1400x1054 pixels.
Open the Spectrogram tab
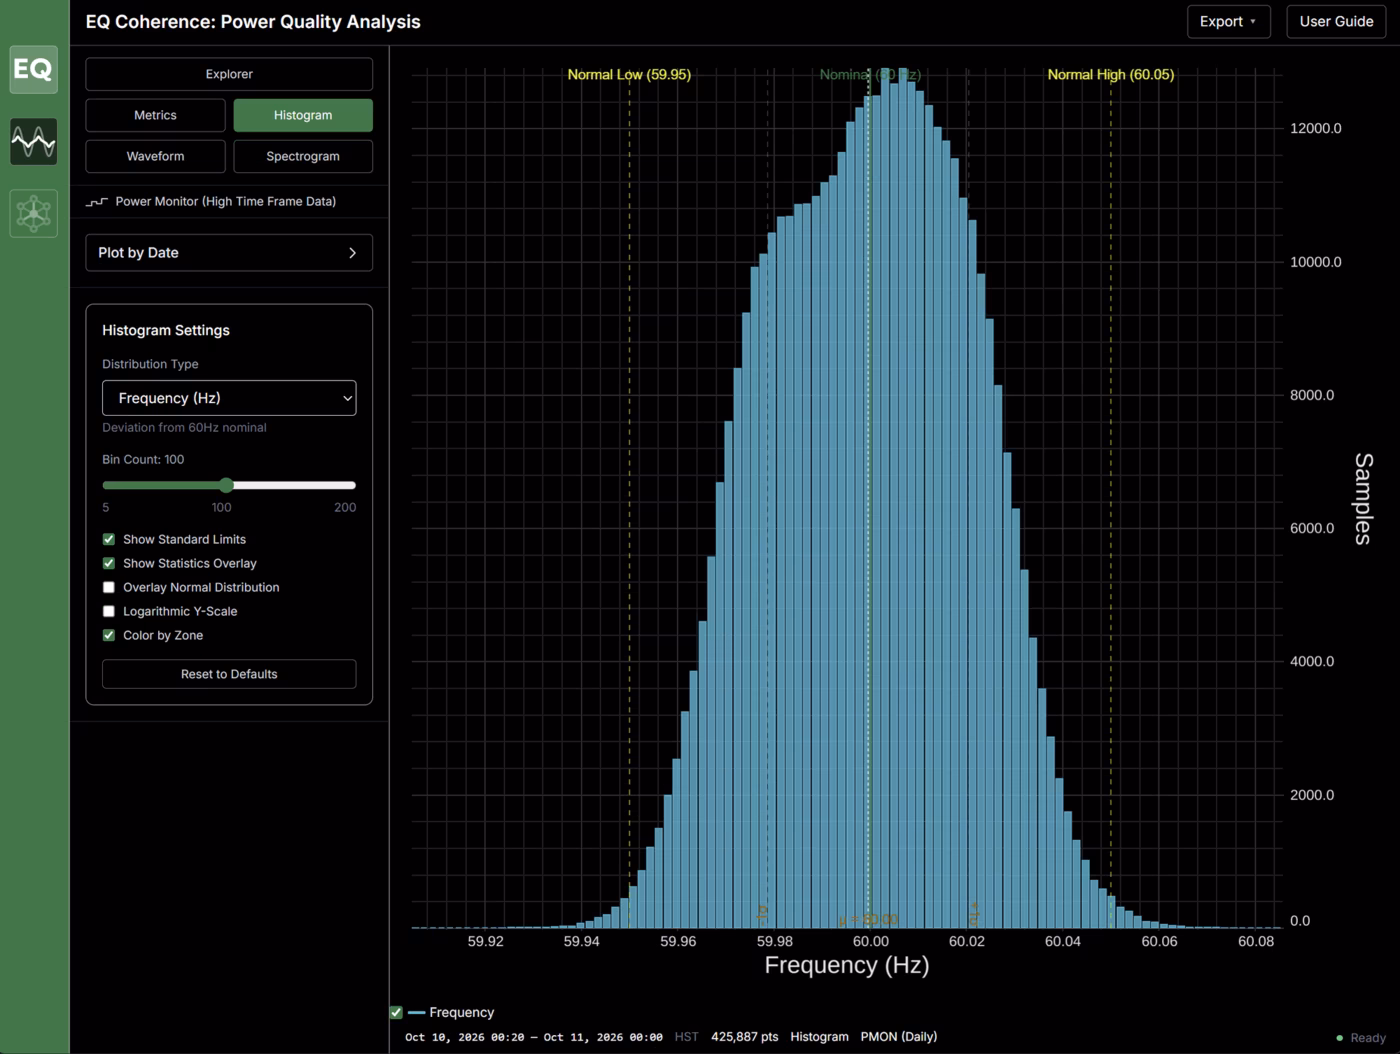pos(303,156)
